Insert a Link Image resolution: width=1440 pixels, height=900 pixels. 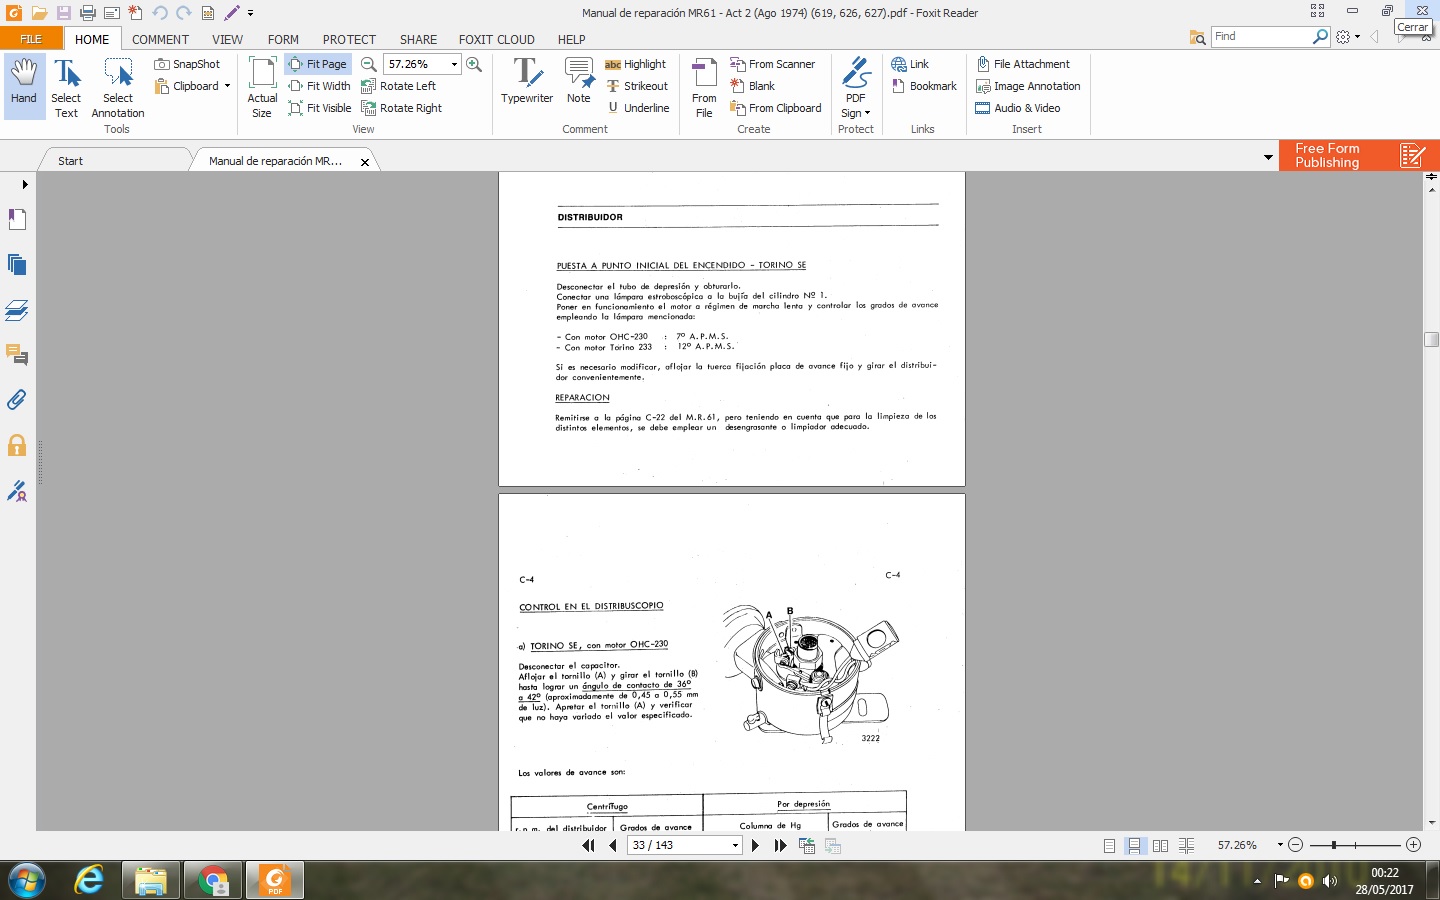point(910,64)
